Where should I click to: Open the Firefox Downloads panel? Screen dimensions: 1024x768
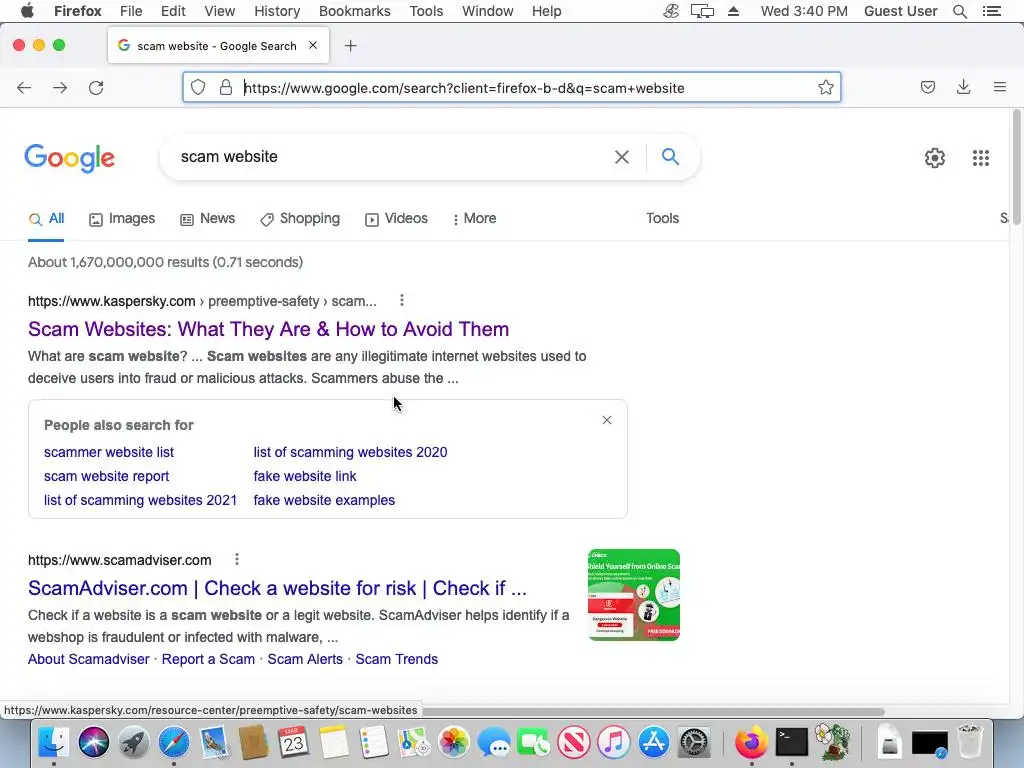coord(963,87)
